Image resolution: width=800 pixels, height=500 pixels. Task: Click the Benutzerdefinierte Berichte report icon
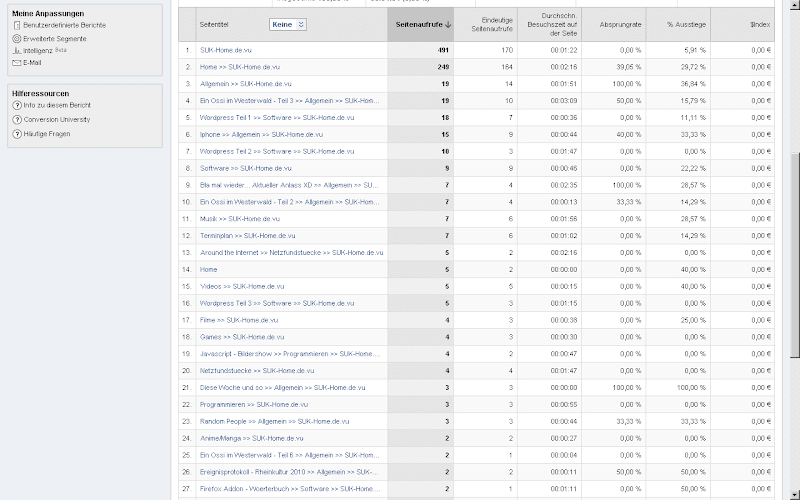click(16, 23)
